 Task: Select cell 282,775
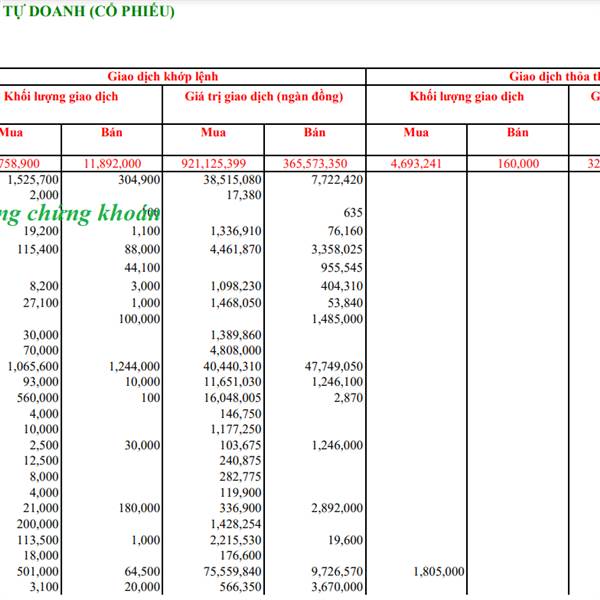click(241, 476)
